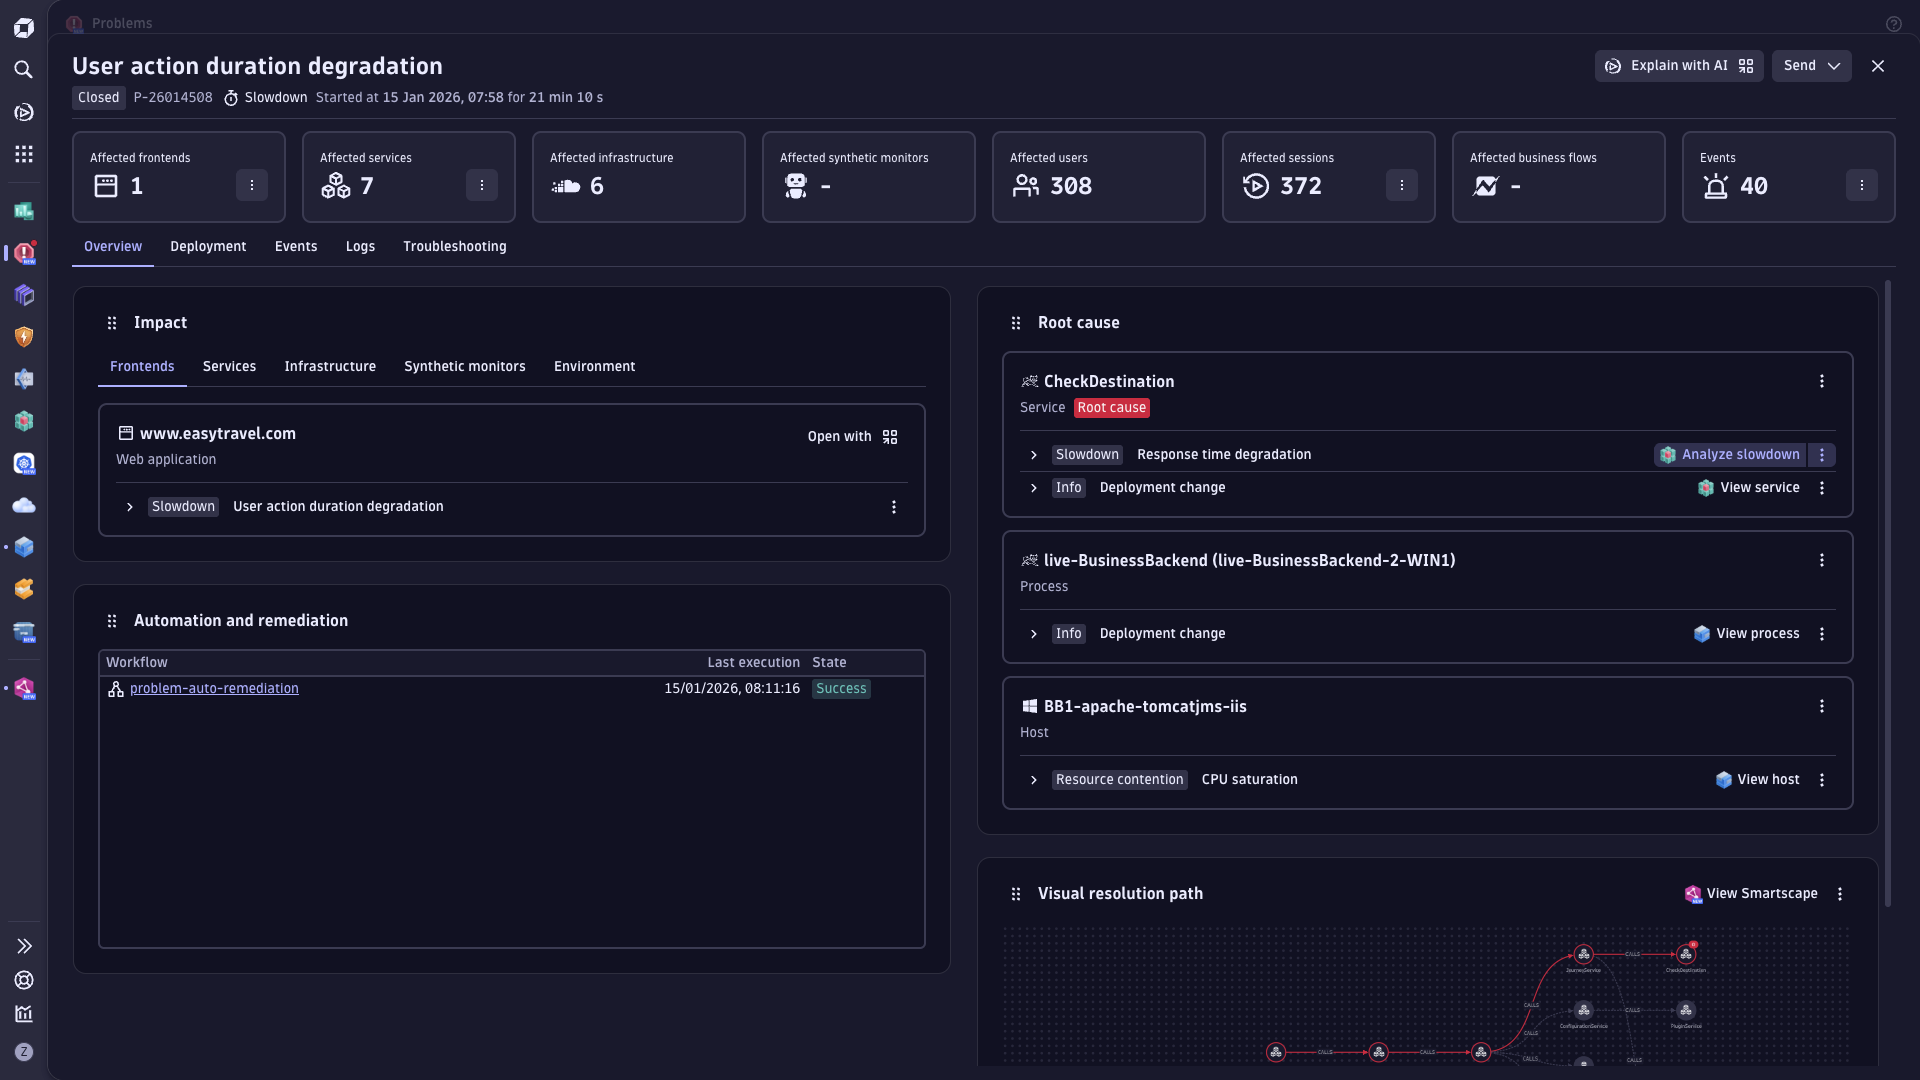Expand the CPU saturation resource contention row
This screenshot has height=1080, width=1920.
tap(1034, 780)
